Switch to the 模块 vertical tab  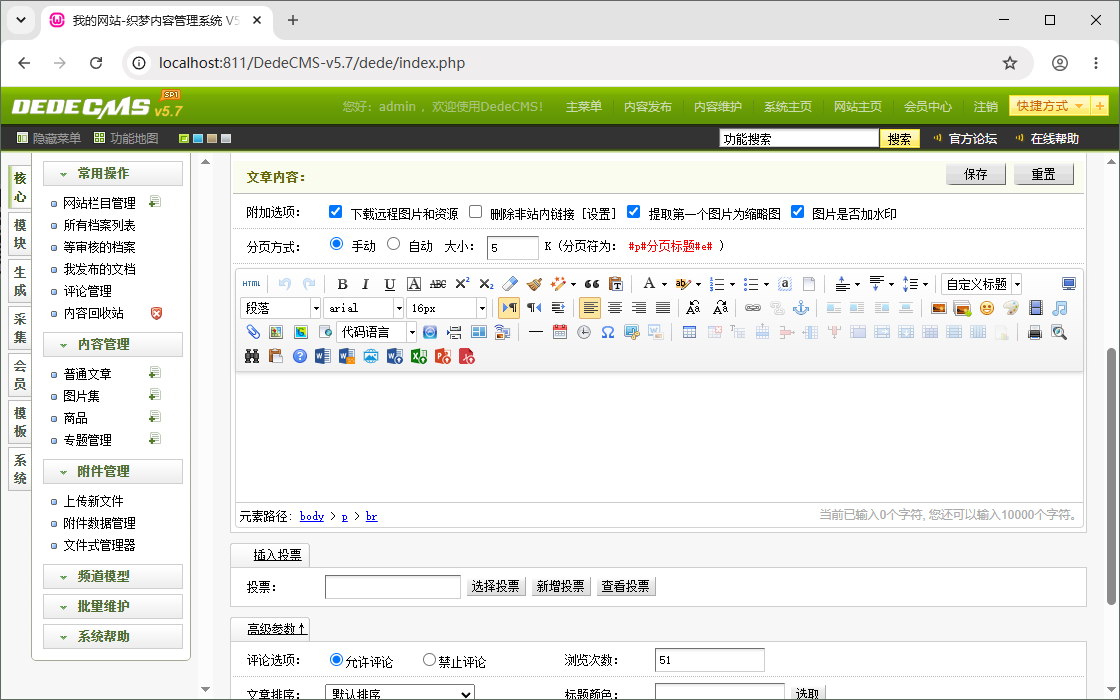pos(20,234)
